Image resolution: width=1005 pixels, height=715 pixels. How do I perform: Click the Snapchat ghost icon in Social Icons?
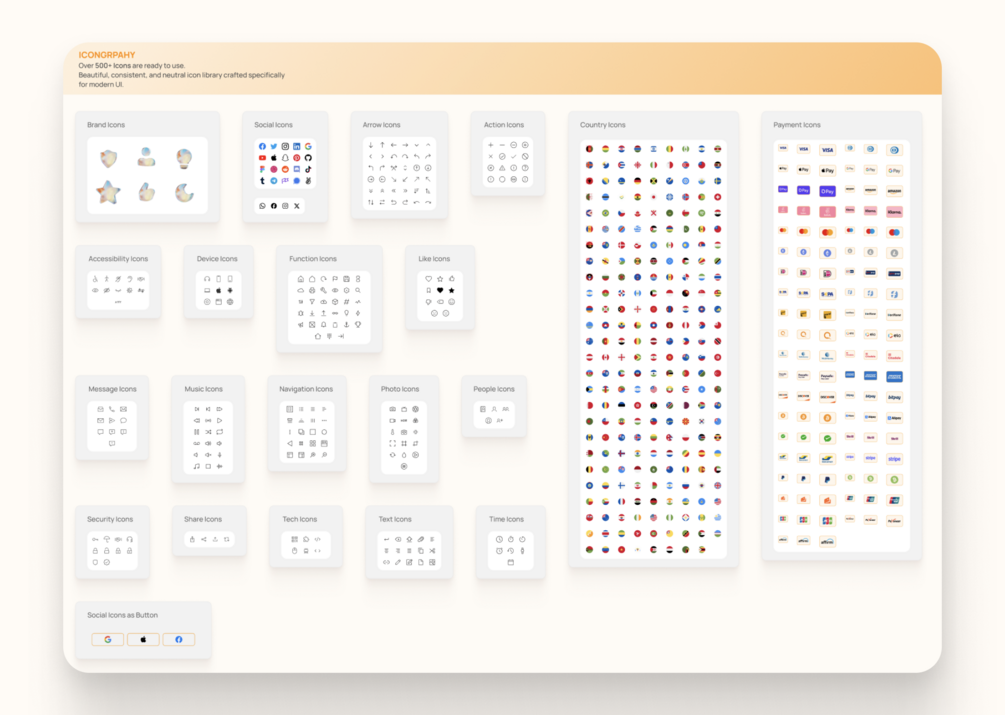point(285,158)
